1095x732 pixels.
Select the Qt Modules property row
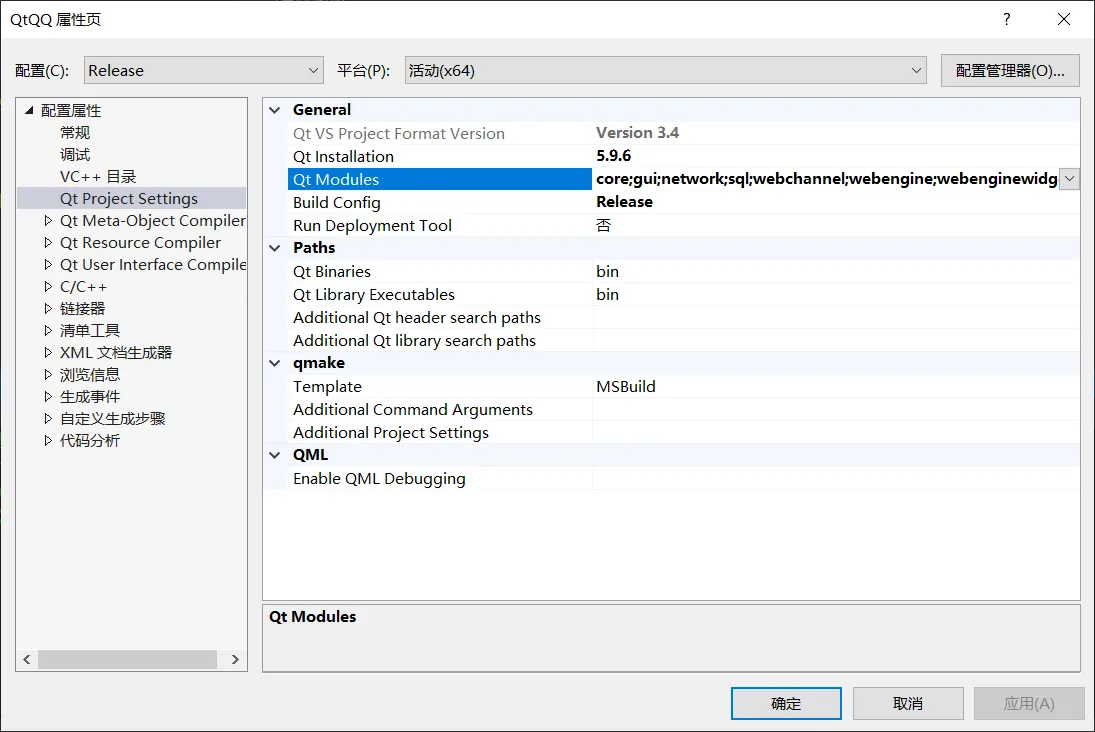coord(440,180)
